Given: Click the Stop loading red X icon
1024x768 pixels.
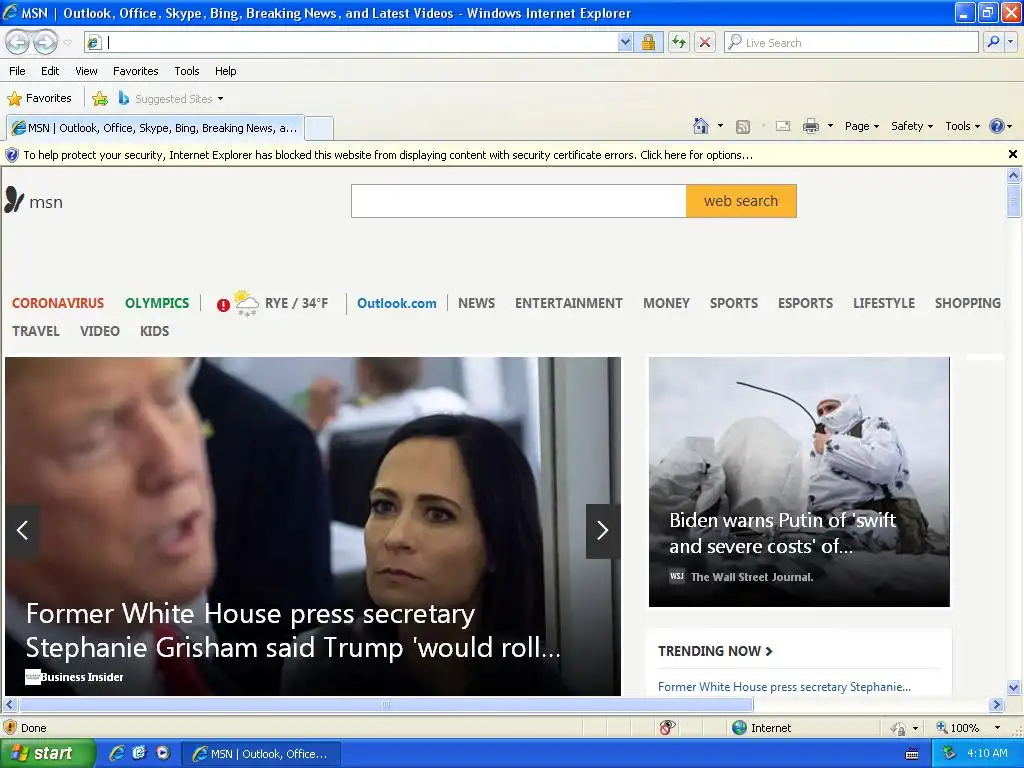Looking at the screenshot, I should point(705,42).
